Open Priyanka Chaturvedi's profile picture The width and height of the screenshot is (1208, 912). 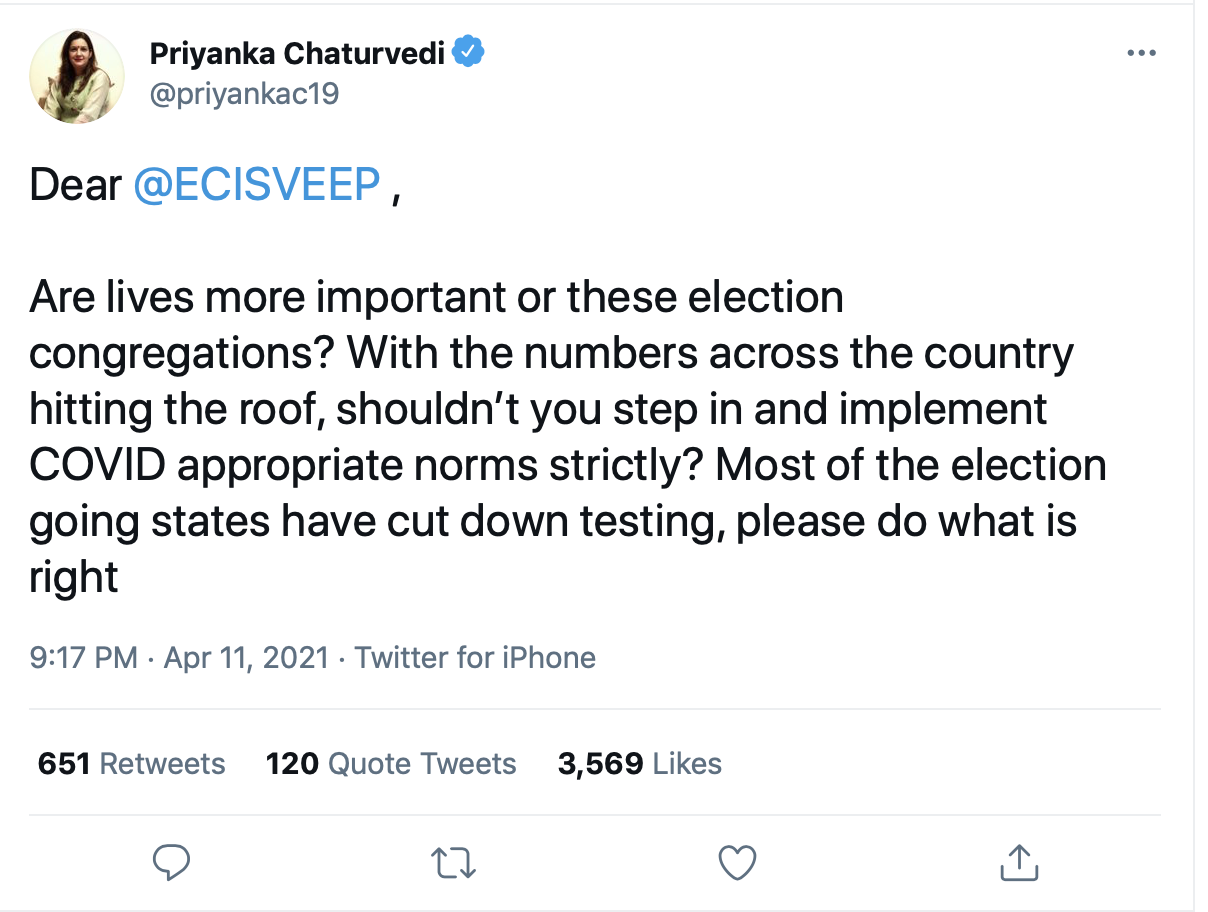click(x=77, y=76)
